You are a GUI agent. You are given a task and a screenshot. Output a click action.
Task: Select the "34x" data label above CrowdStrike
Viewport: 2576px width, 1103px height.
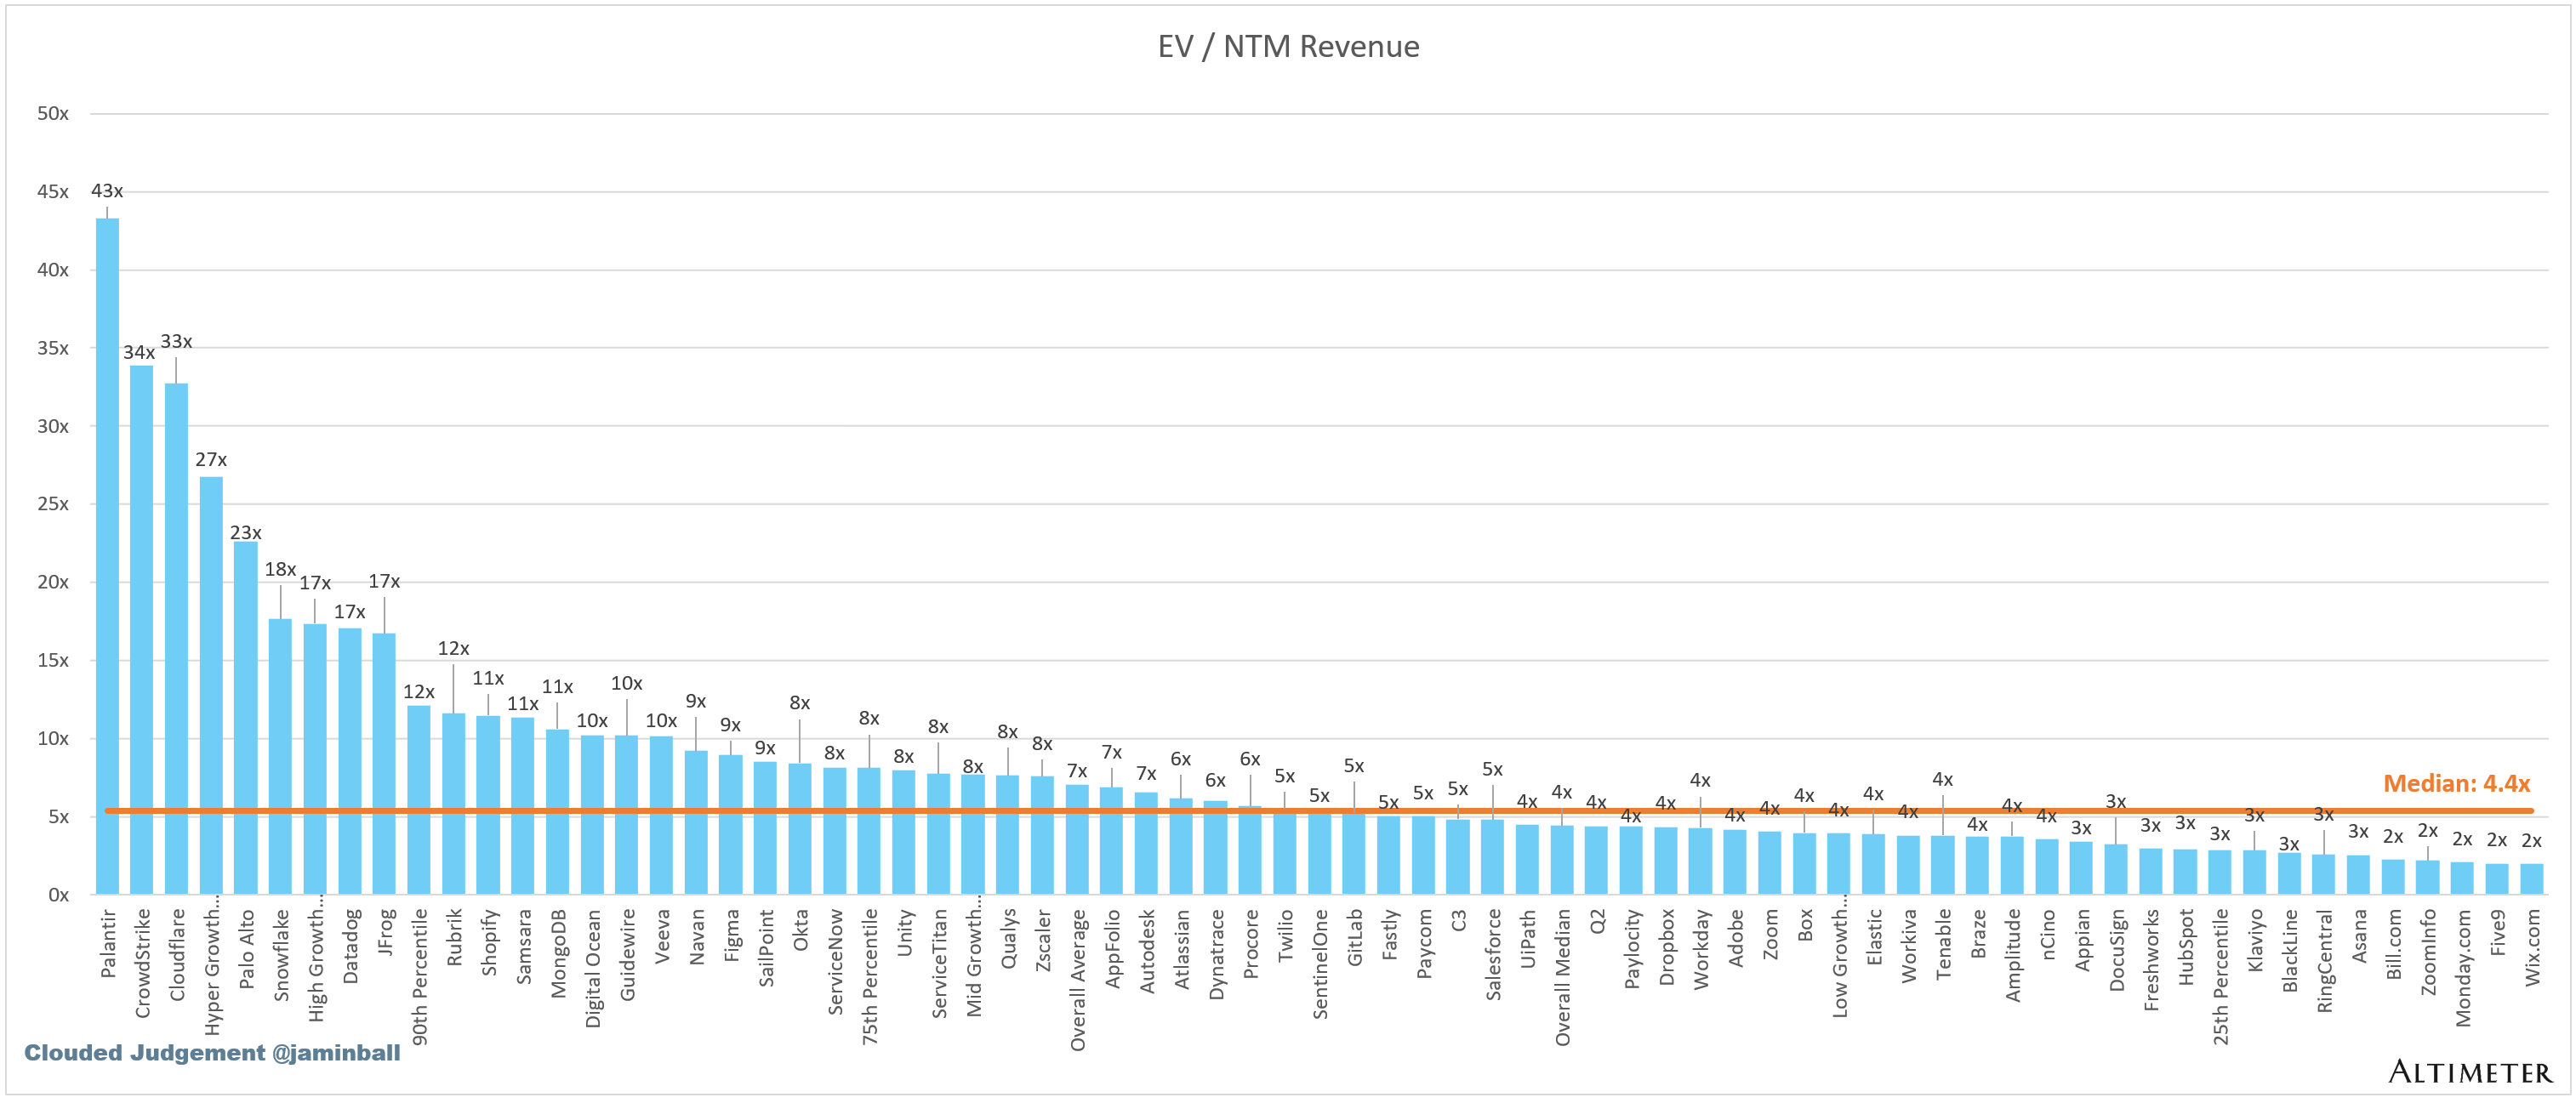coord(139,352)
